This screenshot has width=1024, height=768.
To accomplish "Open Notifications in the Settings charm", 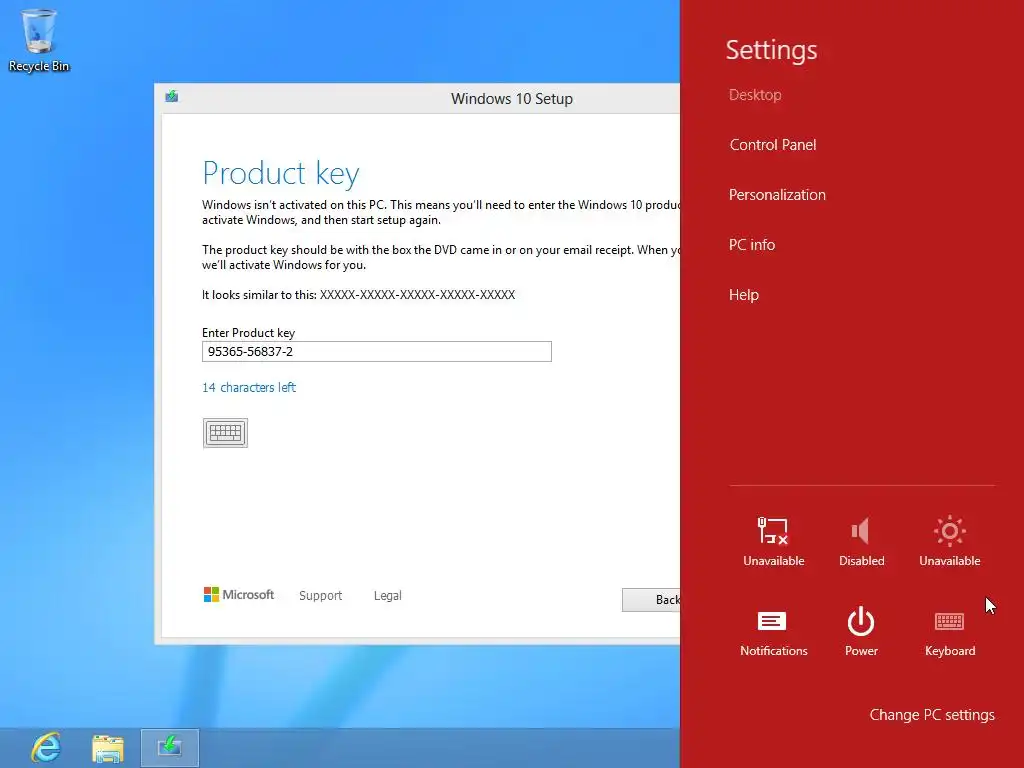I will [x=773, y=632].
